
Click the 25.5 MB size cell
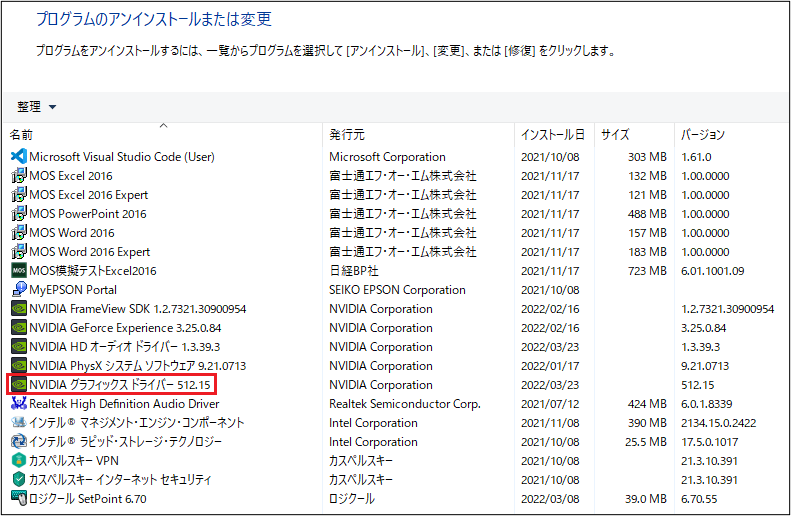[x=646, y=441]
